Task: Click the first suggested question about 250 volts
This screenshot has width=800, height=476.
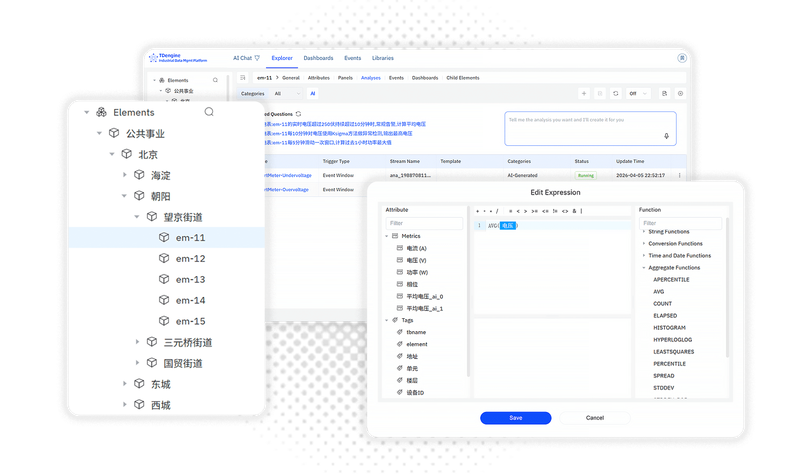Action: click(345, 124)
